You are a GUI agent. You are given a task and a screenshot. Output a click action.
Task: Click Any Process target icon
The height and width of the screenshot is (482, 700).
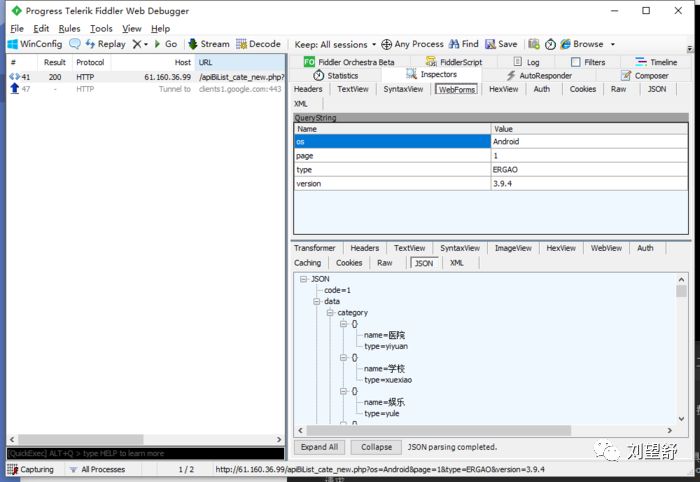386,44
